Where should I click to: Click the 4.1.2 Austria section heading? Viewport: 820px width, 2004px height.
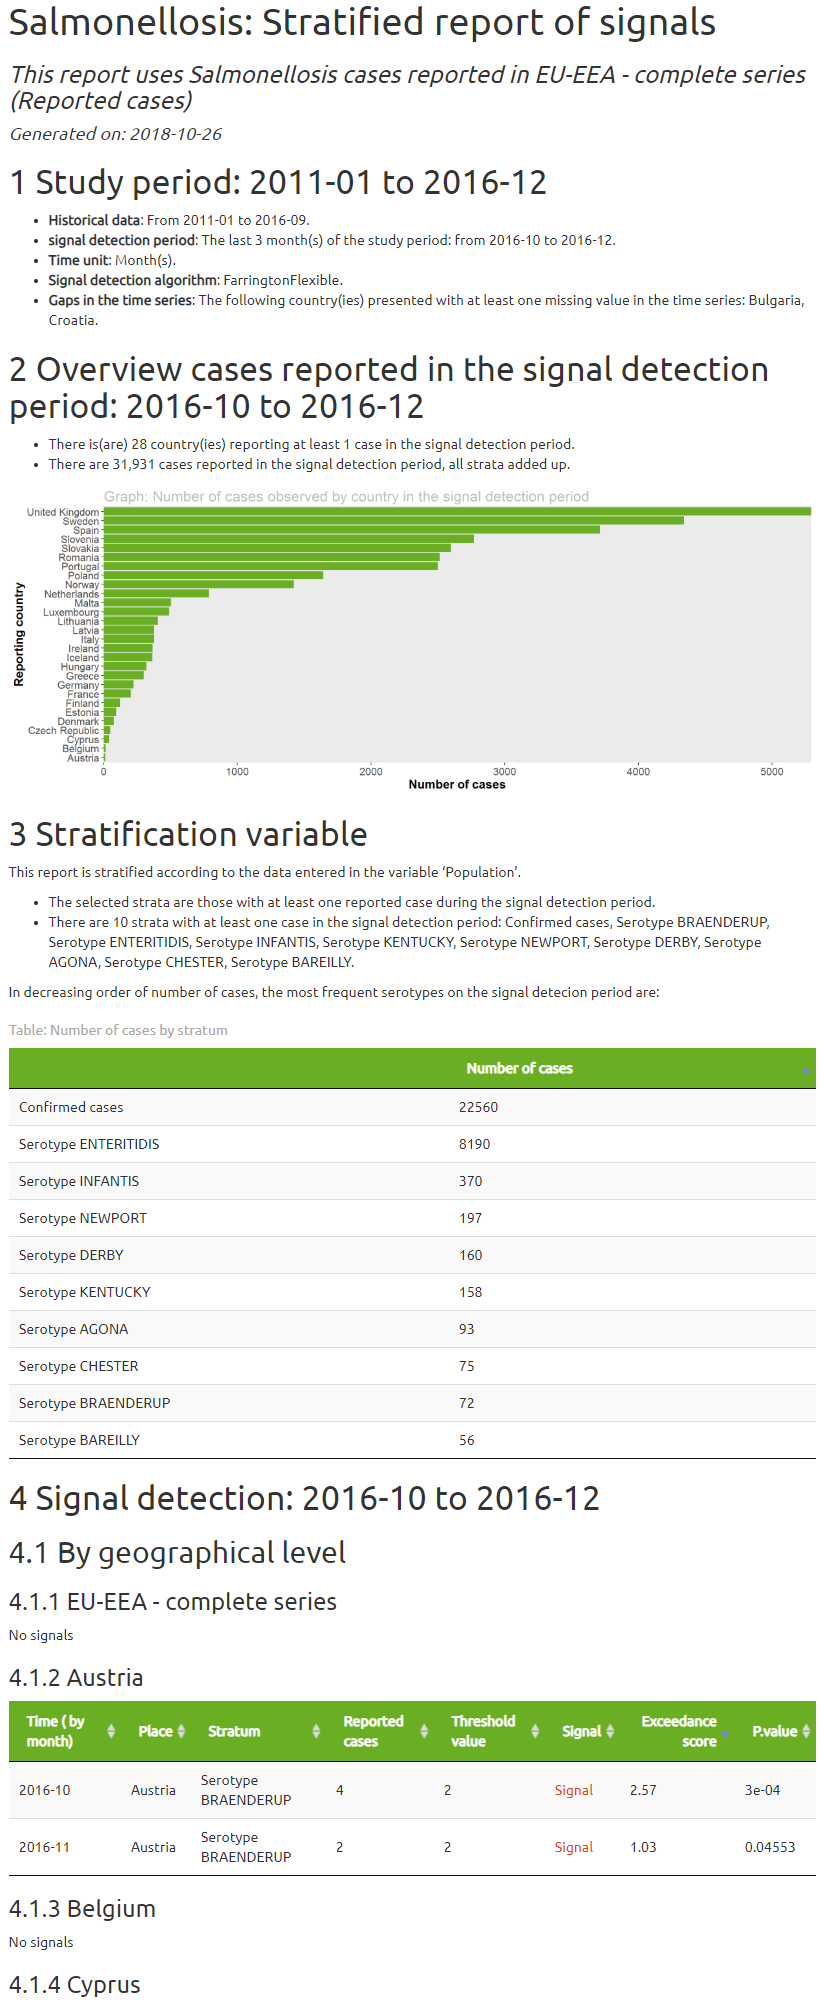click(x=76, y=1677)
